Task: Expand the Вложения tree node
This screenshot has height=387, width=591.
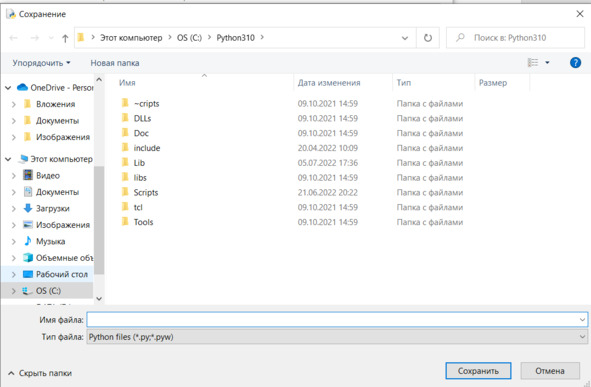Action: coord(14,104)
